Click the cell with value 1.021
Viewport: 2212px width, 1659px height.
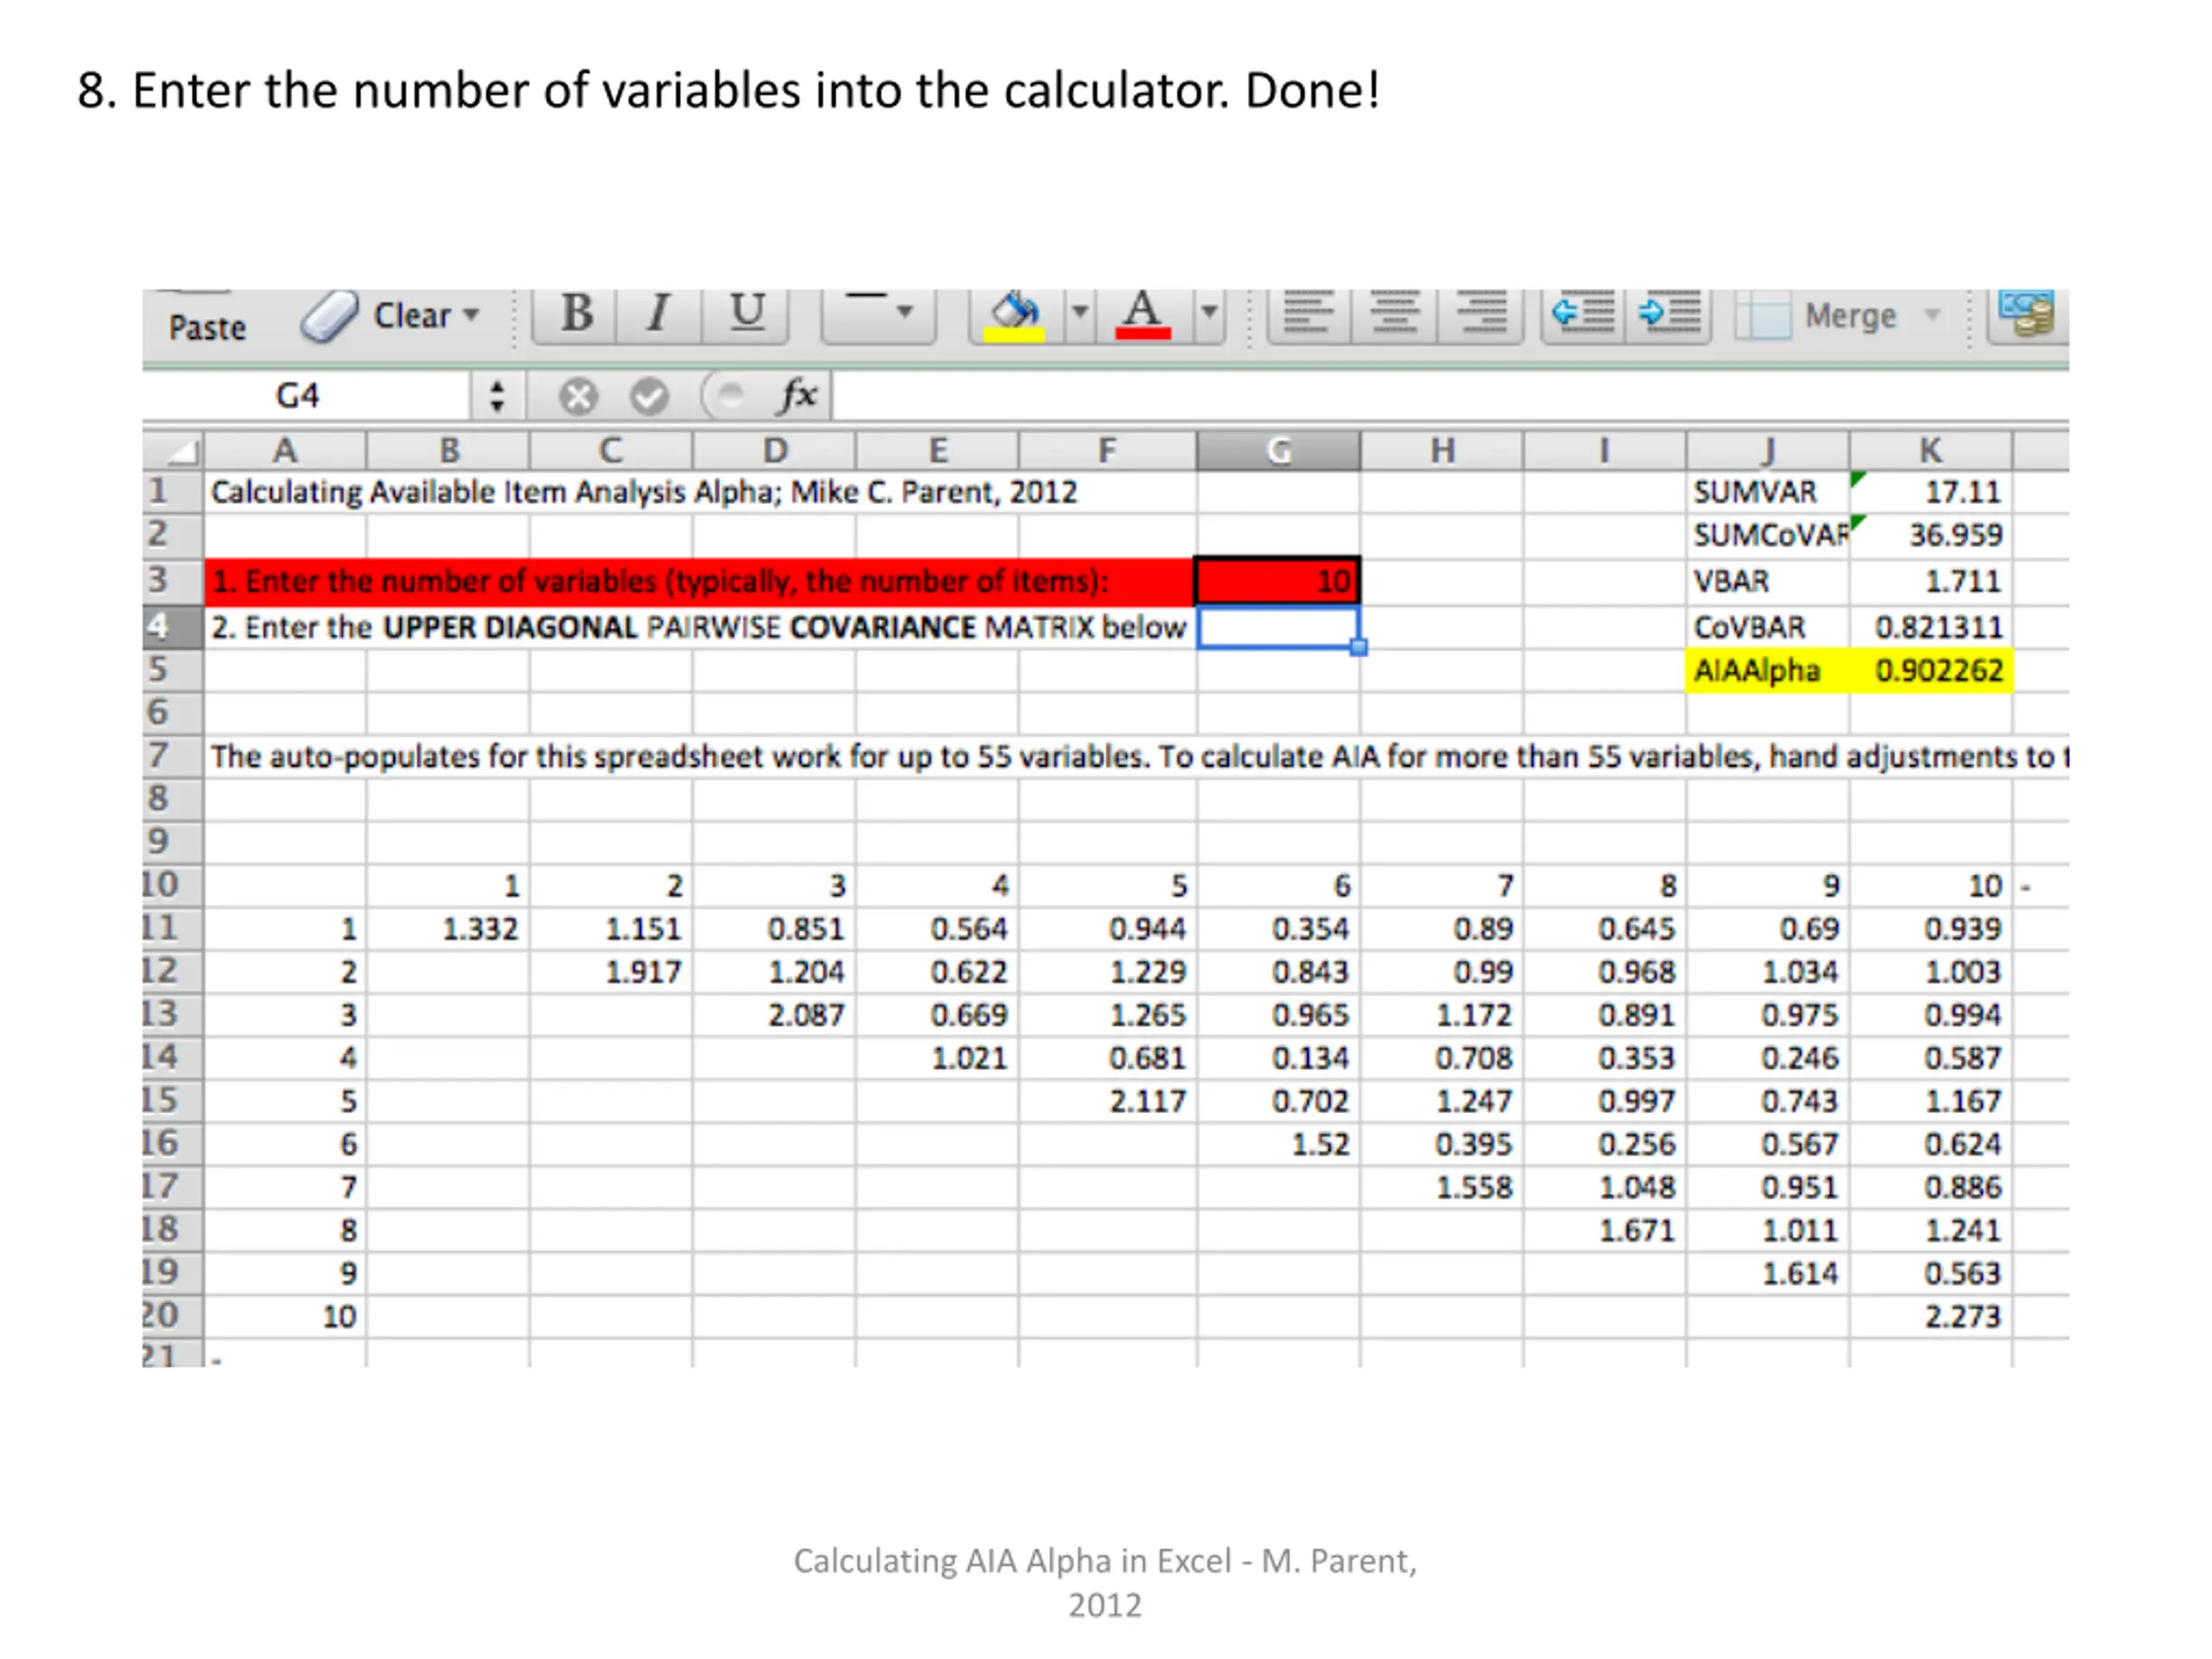937,1058
